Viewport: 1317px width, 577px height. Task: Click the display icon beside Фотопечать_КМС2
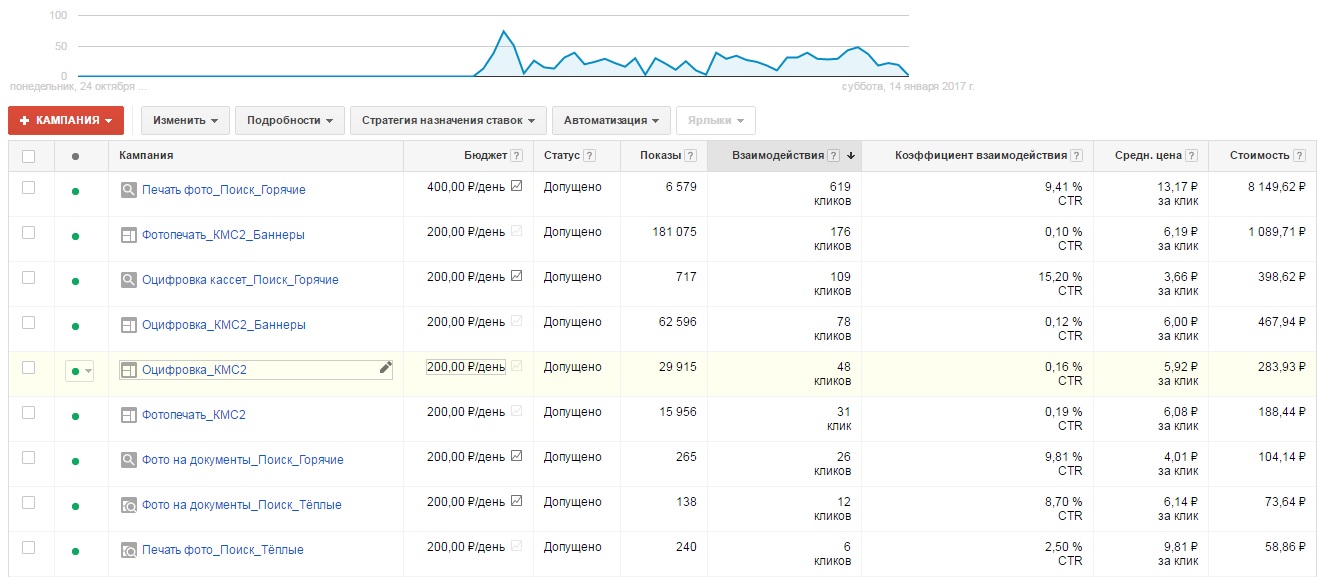tap(128, 414)
